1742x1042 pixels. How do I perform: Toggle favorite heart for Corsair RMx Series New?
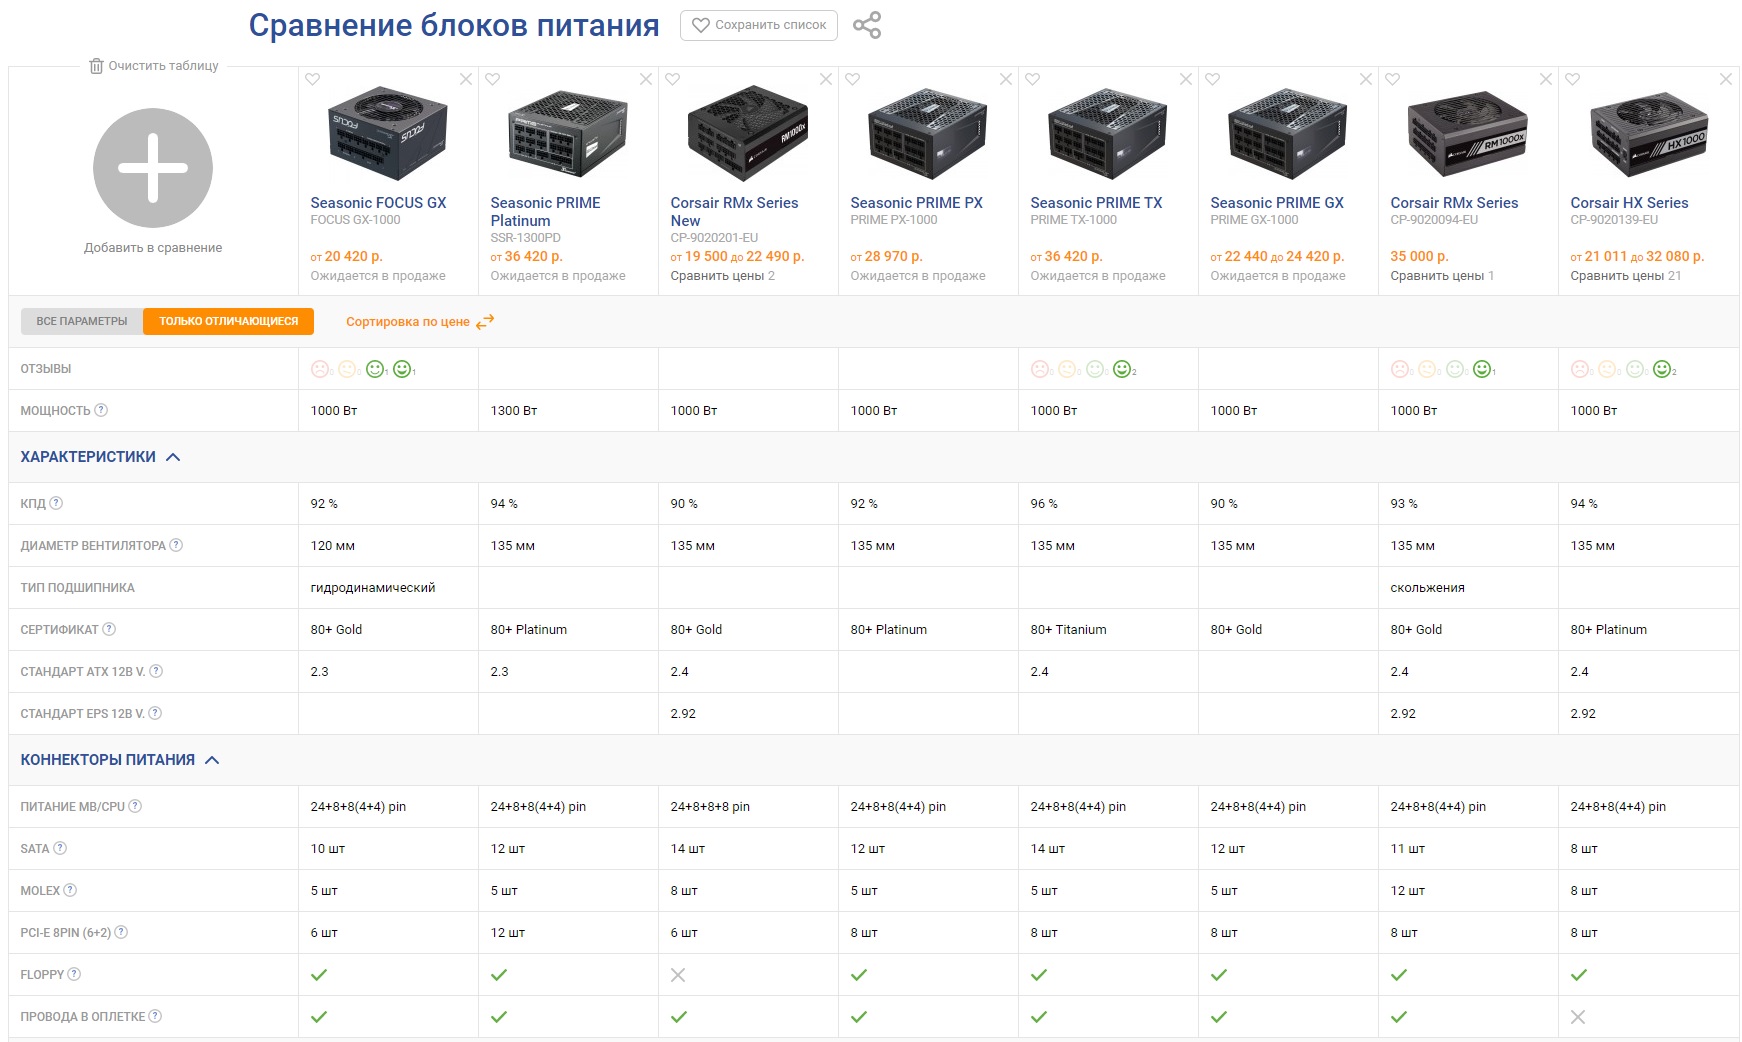point(673,79)
